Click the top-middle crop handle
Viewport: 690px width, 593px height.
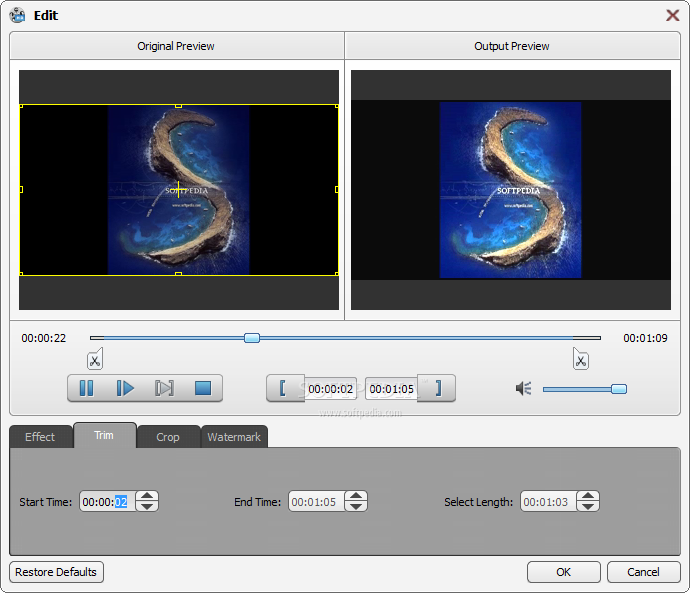[x=178, y=106]
